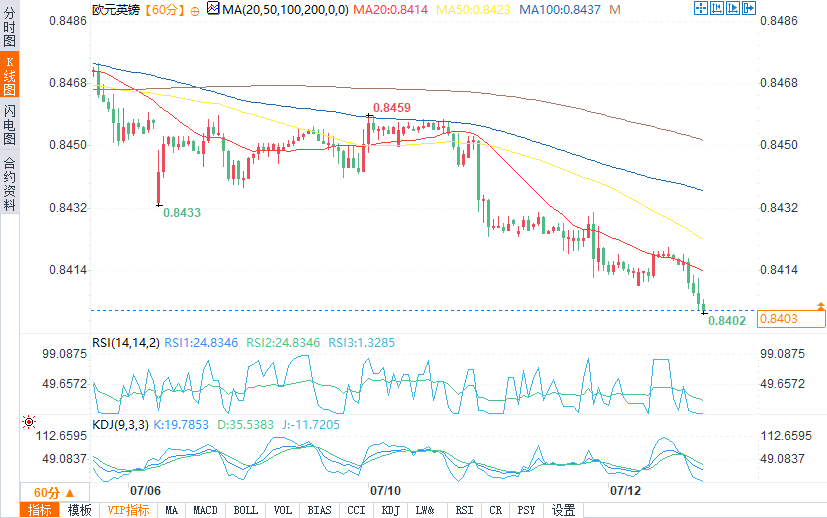Click the 07/06 date label

[145, 491]
